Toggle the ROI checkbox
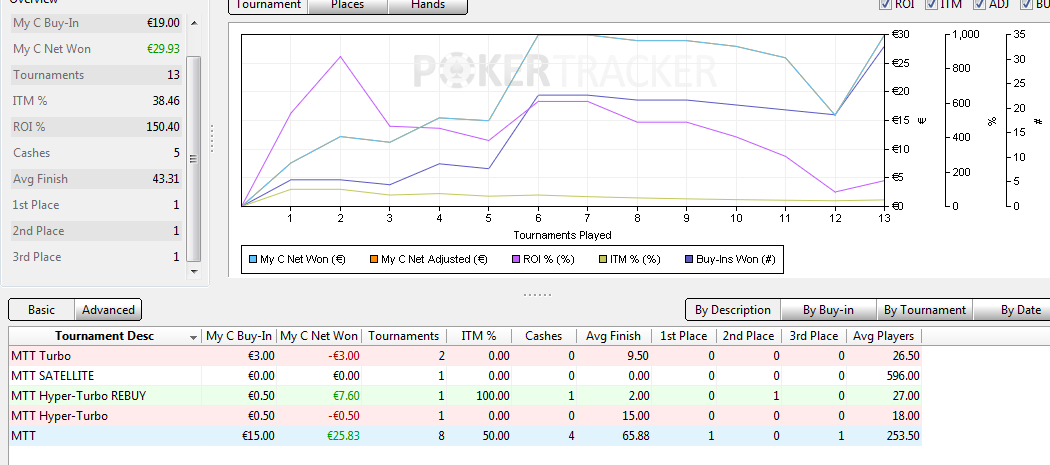Viewport: 1050px width, 465px height. (x=885, y=4)
